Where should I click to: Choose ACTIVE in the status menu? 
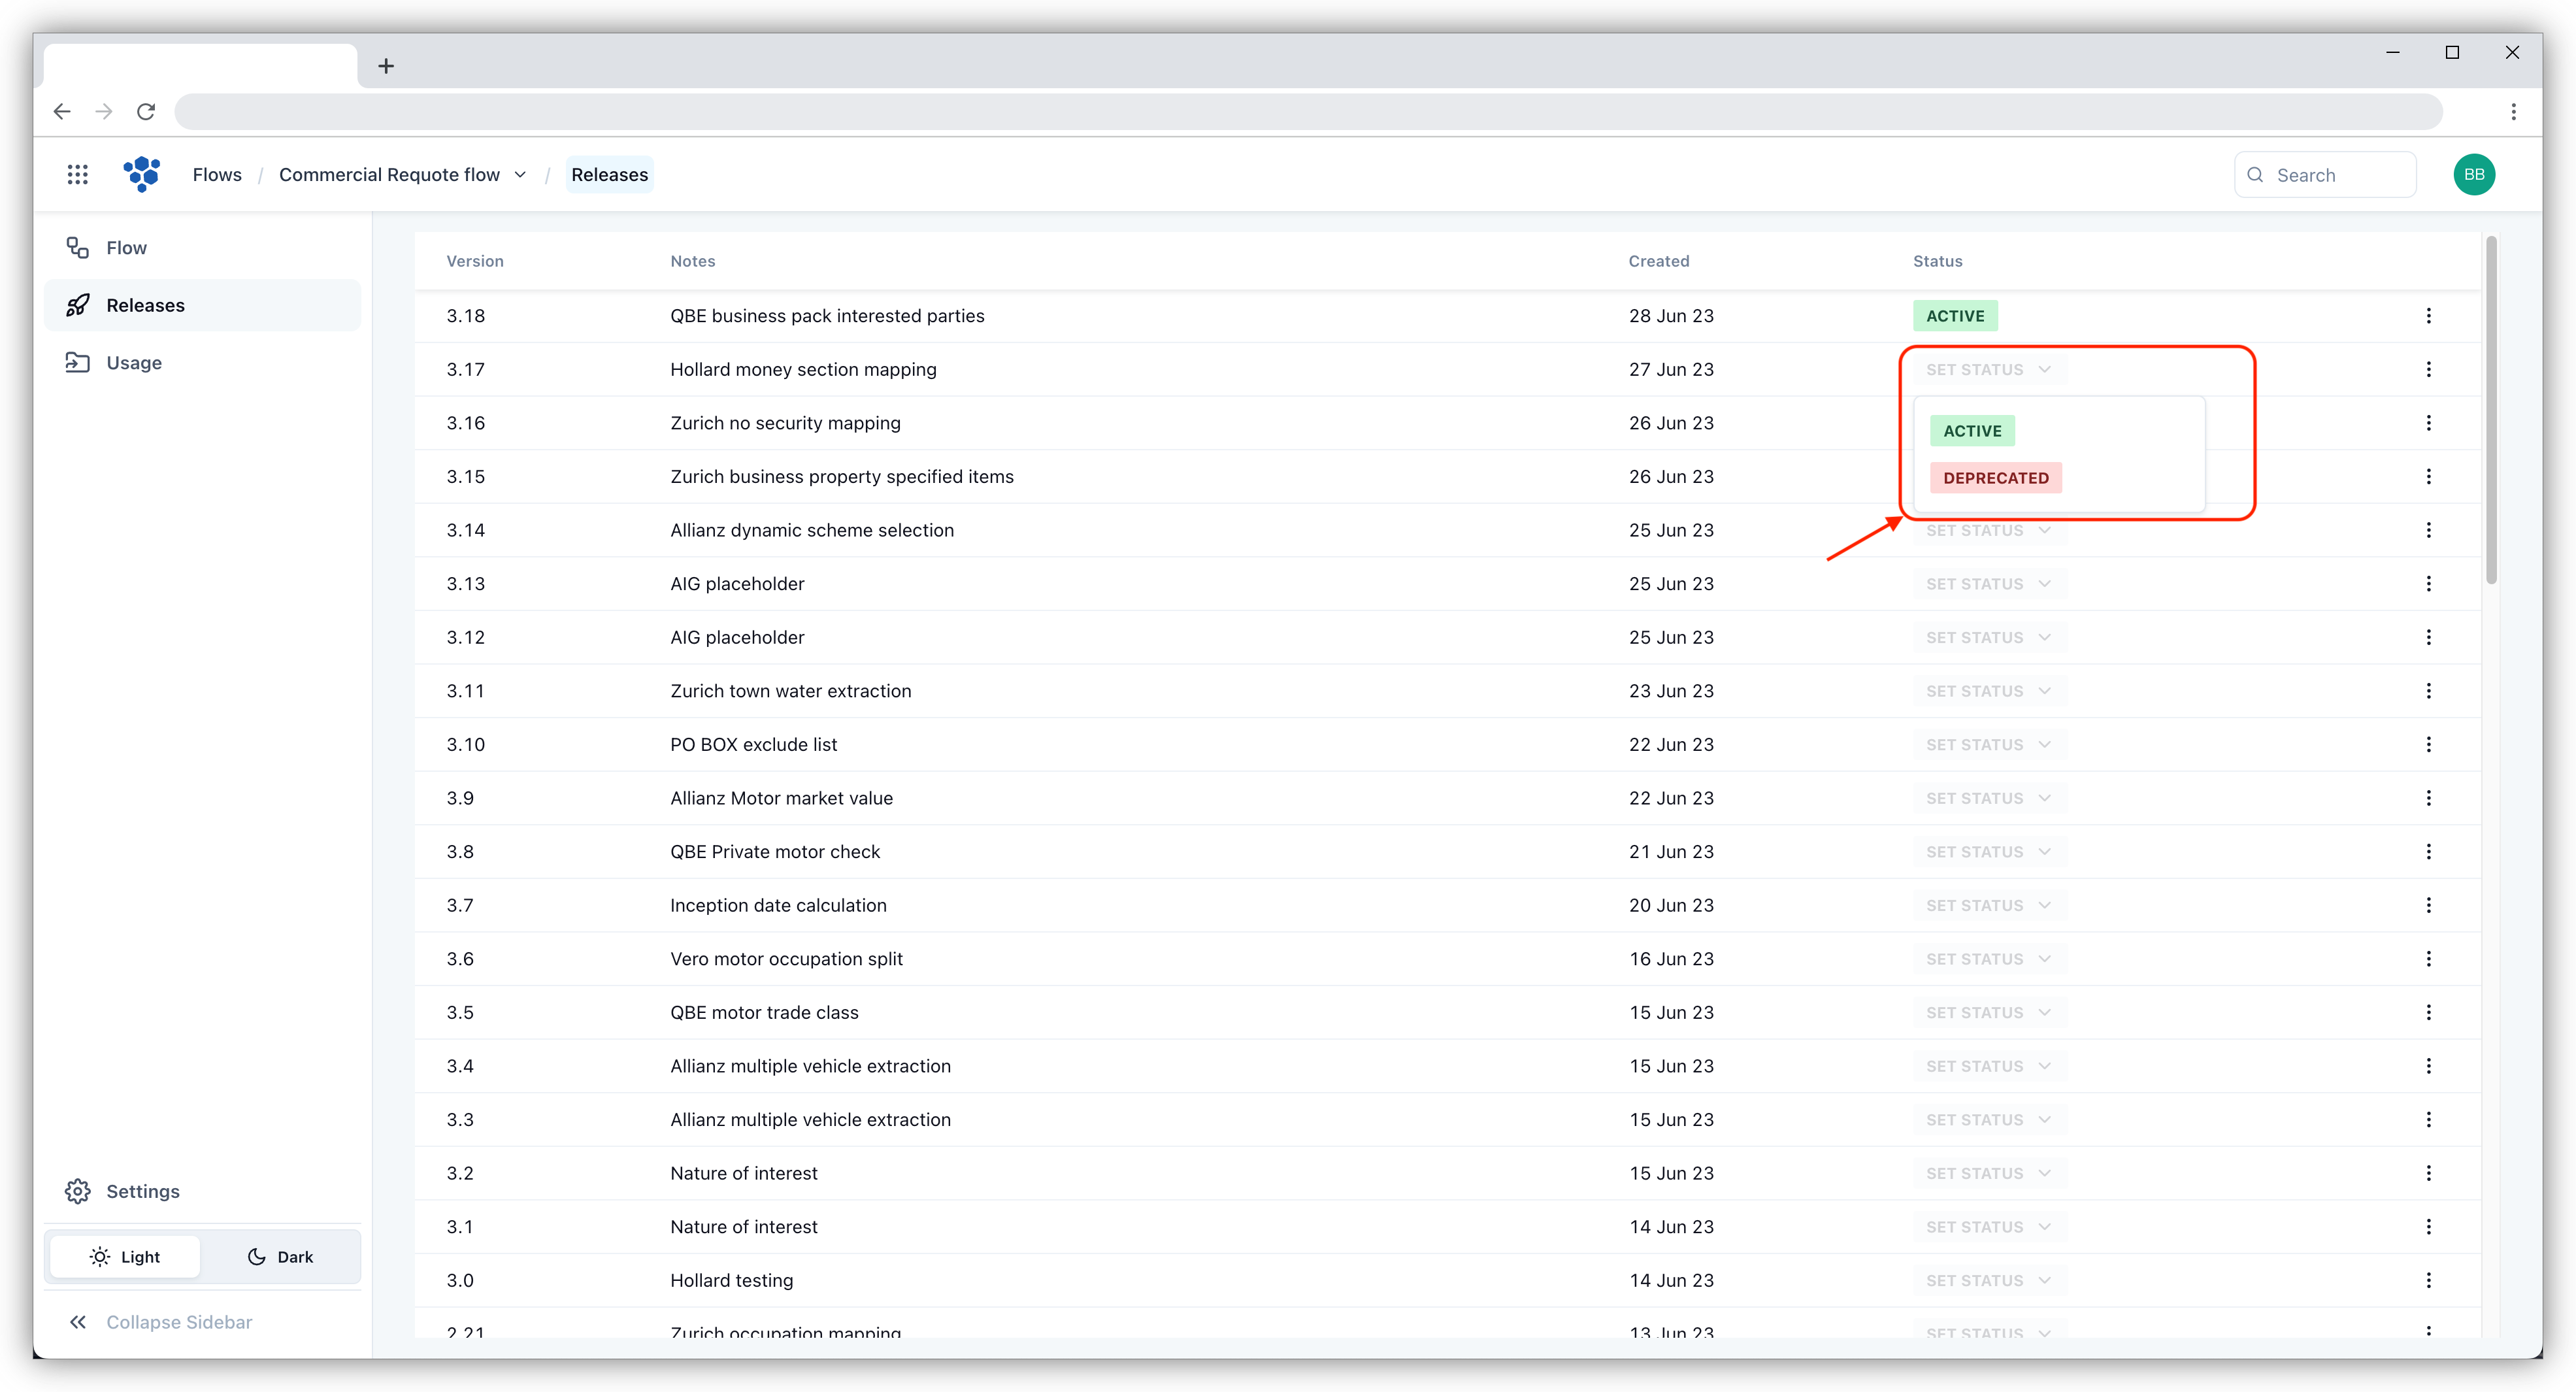(x=1972, y=431)
